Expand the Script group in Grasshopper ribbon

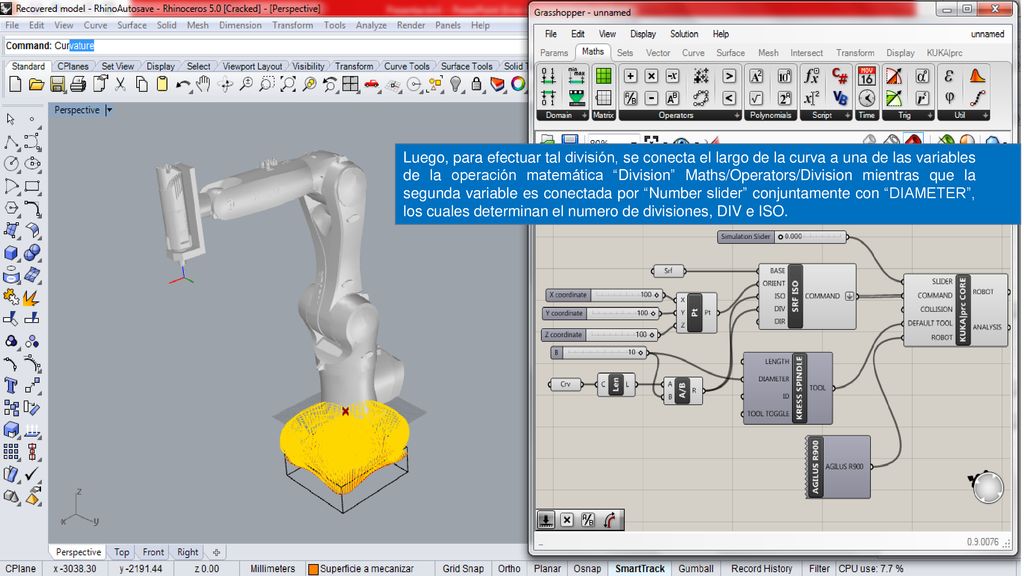click(847, 116)
